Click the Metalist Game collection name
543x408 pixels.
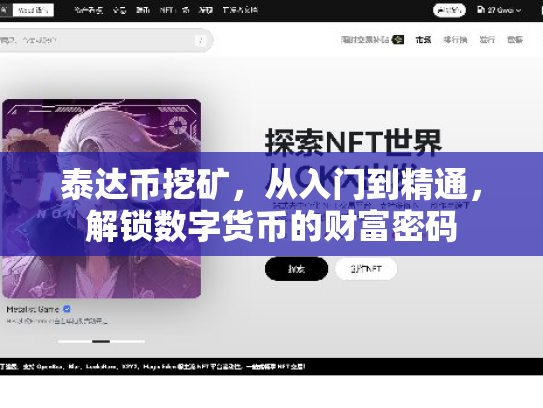[x=33, y=309]
